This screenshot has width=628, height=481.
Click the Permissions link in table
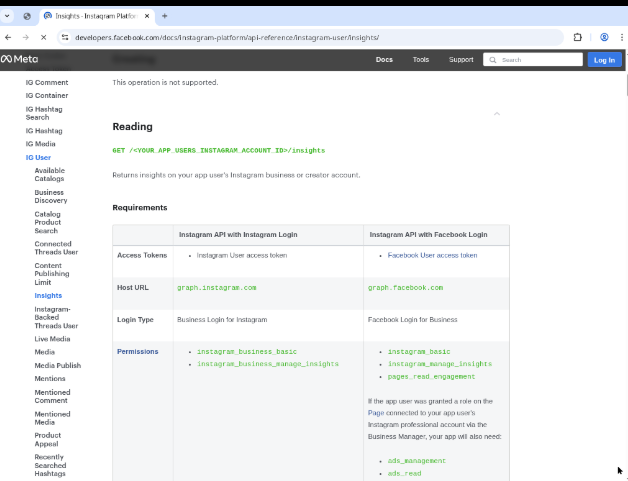click(137, 351)
